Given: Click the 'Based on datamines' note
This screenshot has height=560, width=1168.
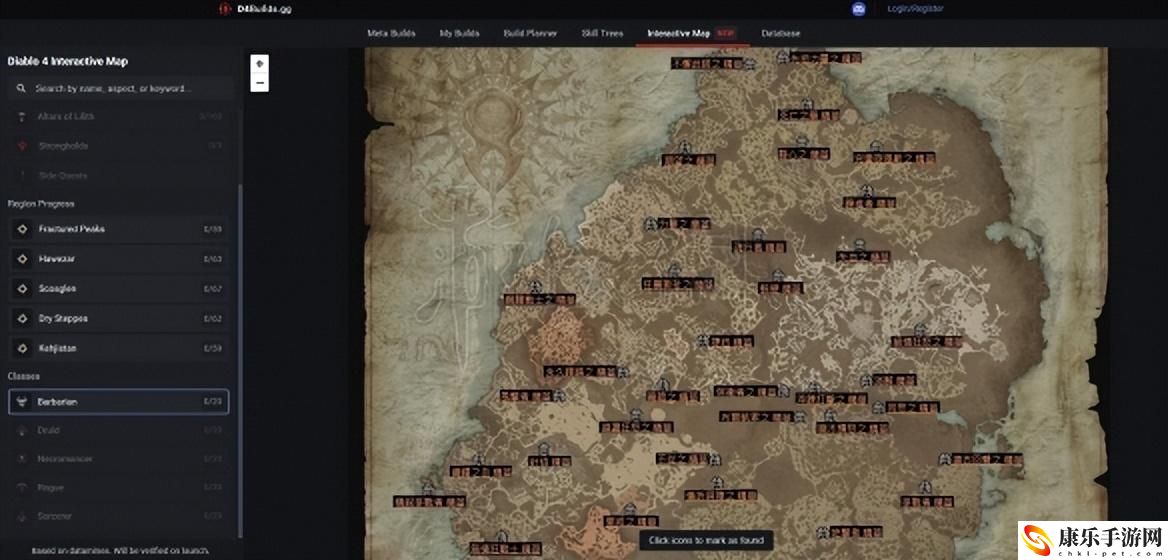Looking at the screenshot, I should tap(119, 551).
